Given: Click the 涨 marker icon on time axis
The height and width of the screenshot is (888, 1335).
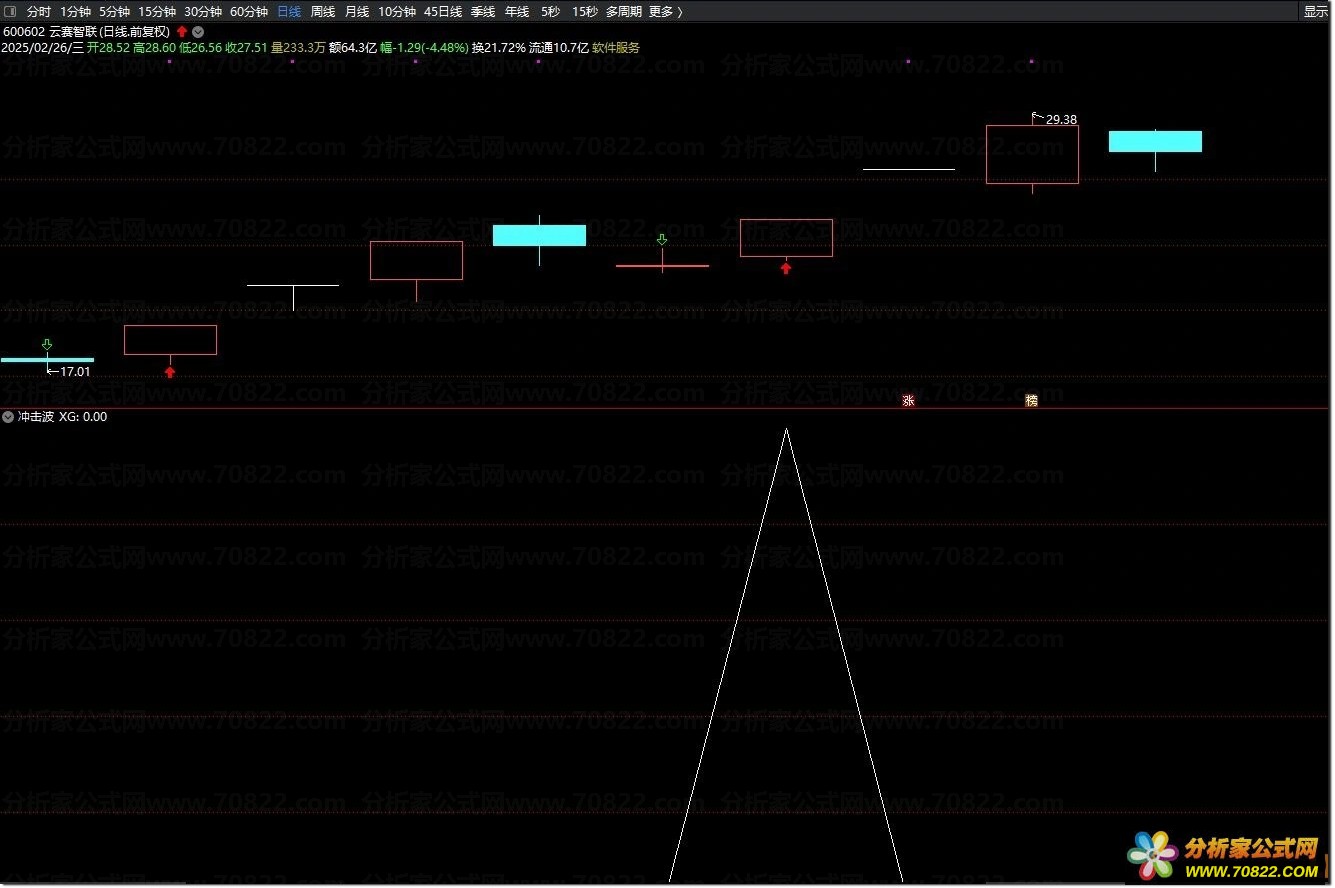Looking at the screenshot, I should (x=909, y=400).
